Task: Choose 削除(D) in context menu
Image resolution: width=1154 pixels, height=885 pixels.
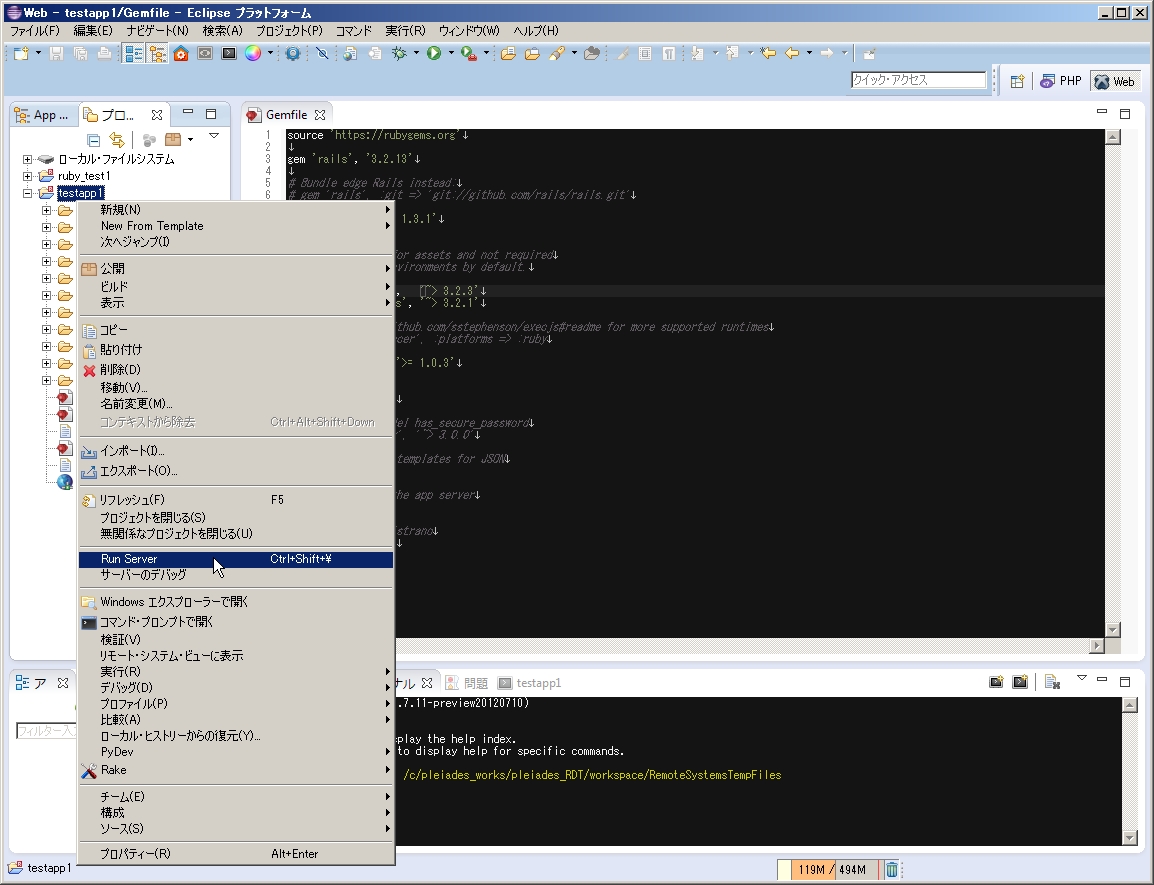Action: pyautogui.click(x=236, y=370)
